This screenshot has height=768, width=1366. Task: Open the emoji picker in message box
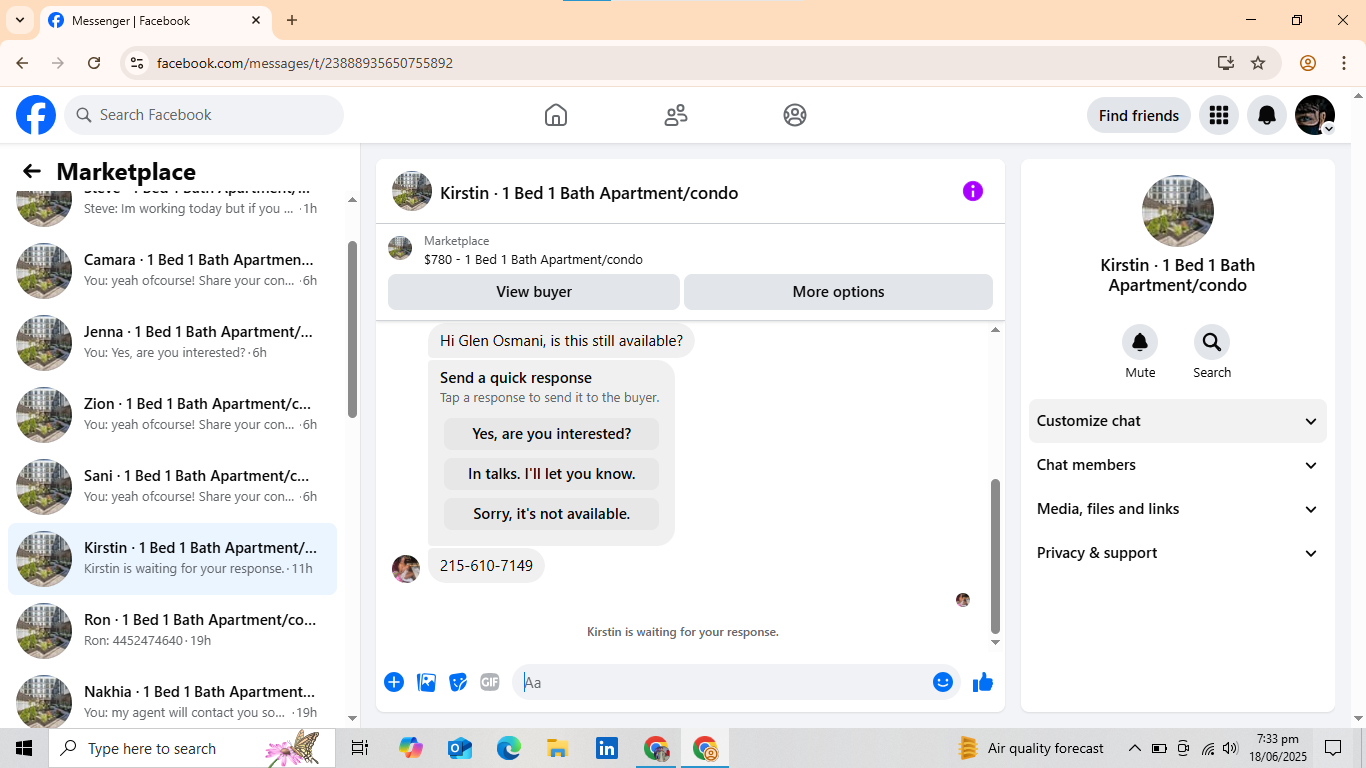943,682
